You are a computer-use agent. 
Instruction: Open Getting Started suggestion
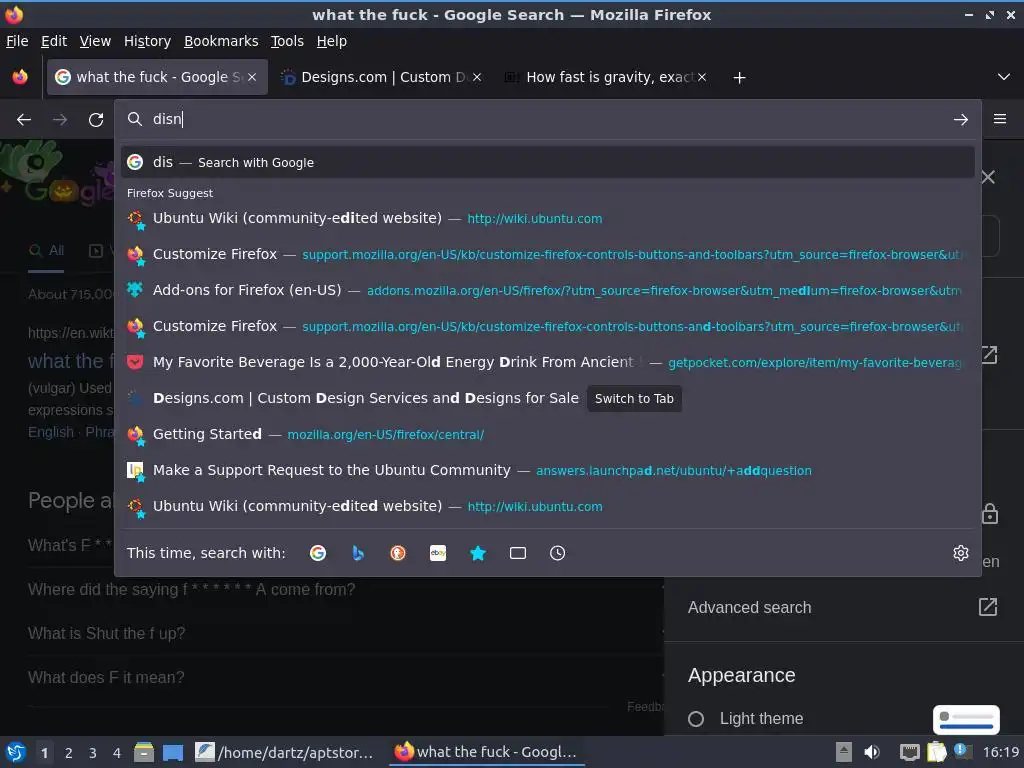click(548, 434)
